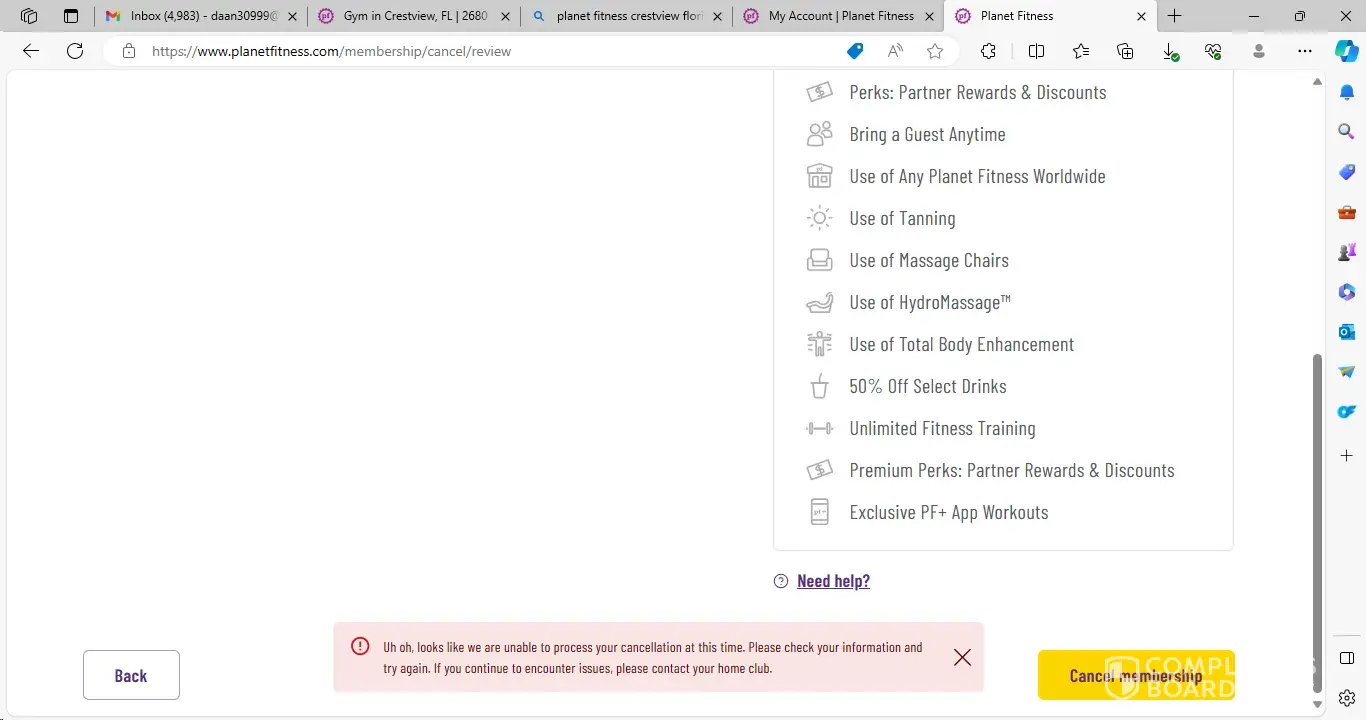The height and width of the screenshot is (720, 1366).
Task: Open a new browser tab
Action: click(1175, 16)
